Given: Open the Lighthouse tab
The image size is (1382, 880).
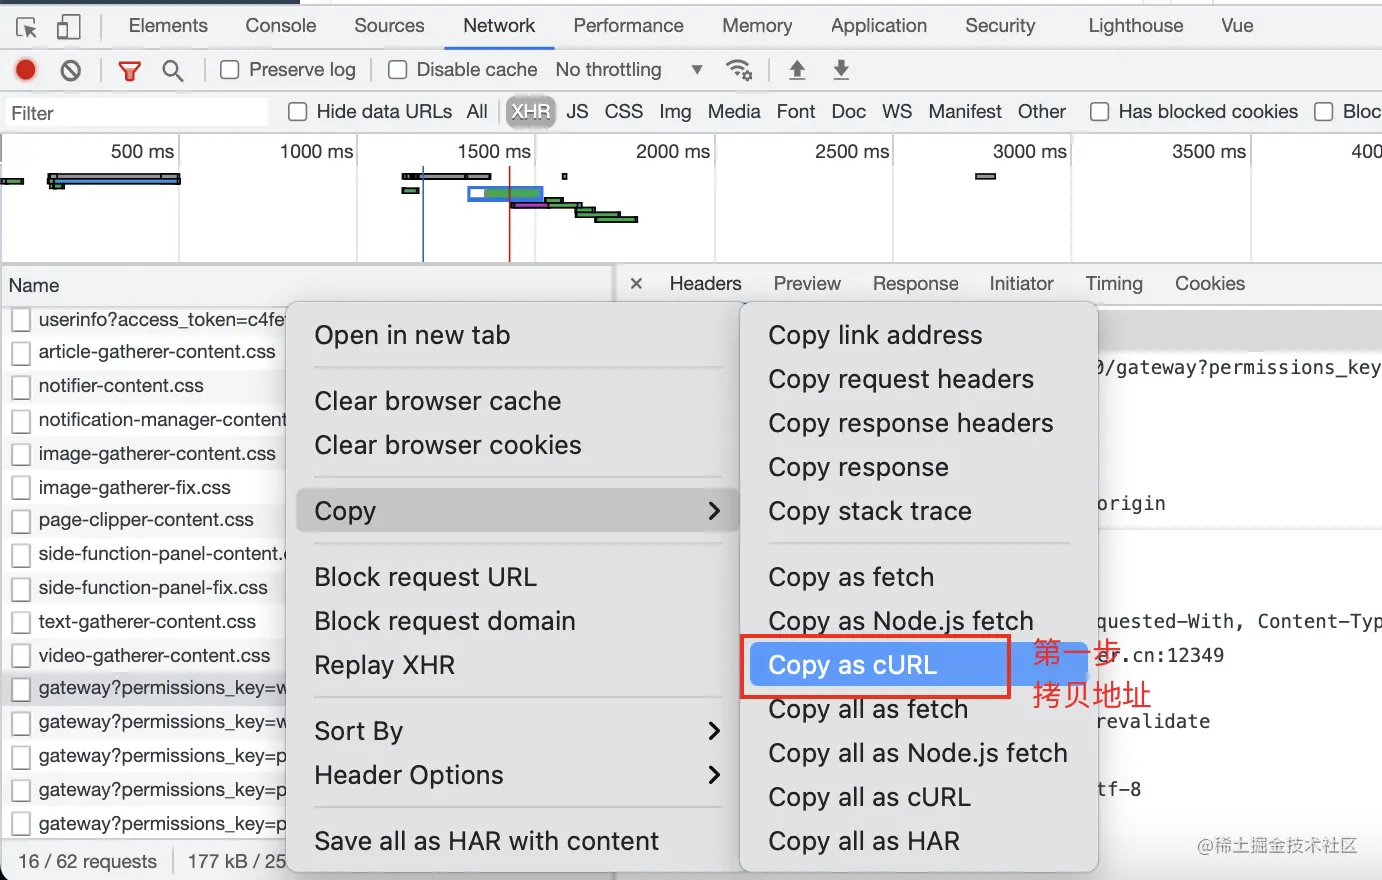Looking at the screenshot, I should pos(1136,26).
